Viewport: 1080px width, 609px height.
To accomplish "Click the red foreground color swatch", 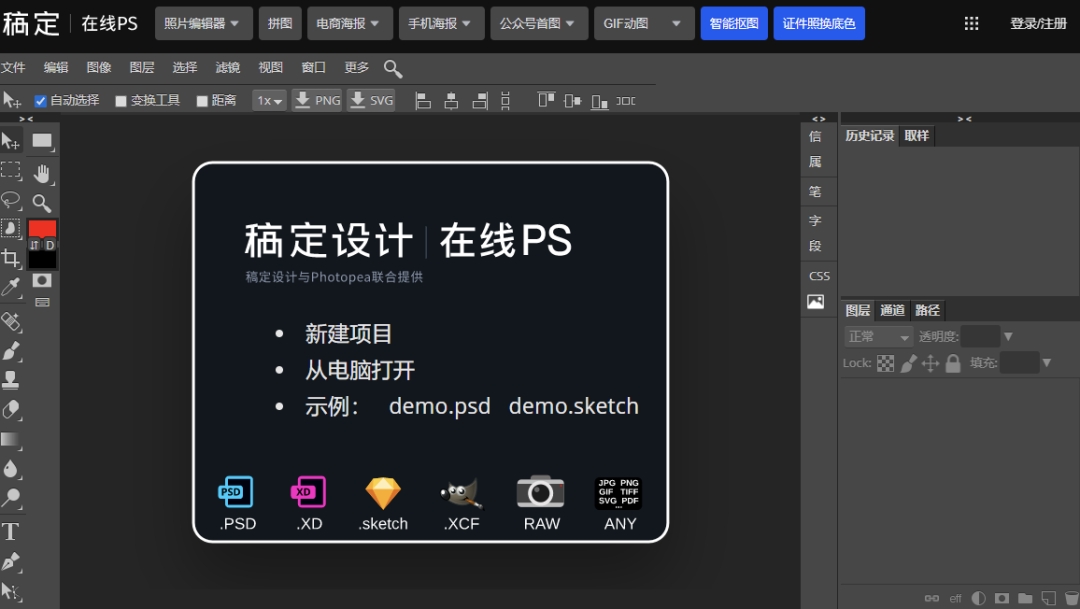I will 42,229.
